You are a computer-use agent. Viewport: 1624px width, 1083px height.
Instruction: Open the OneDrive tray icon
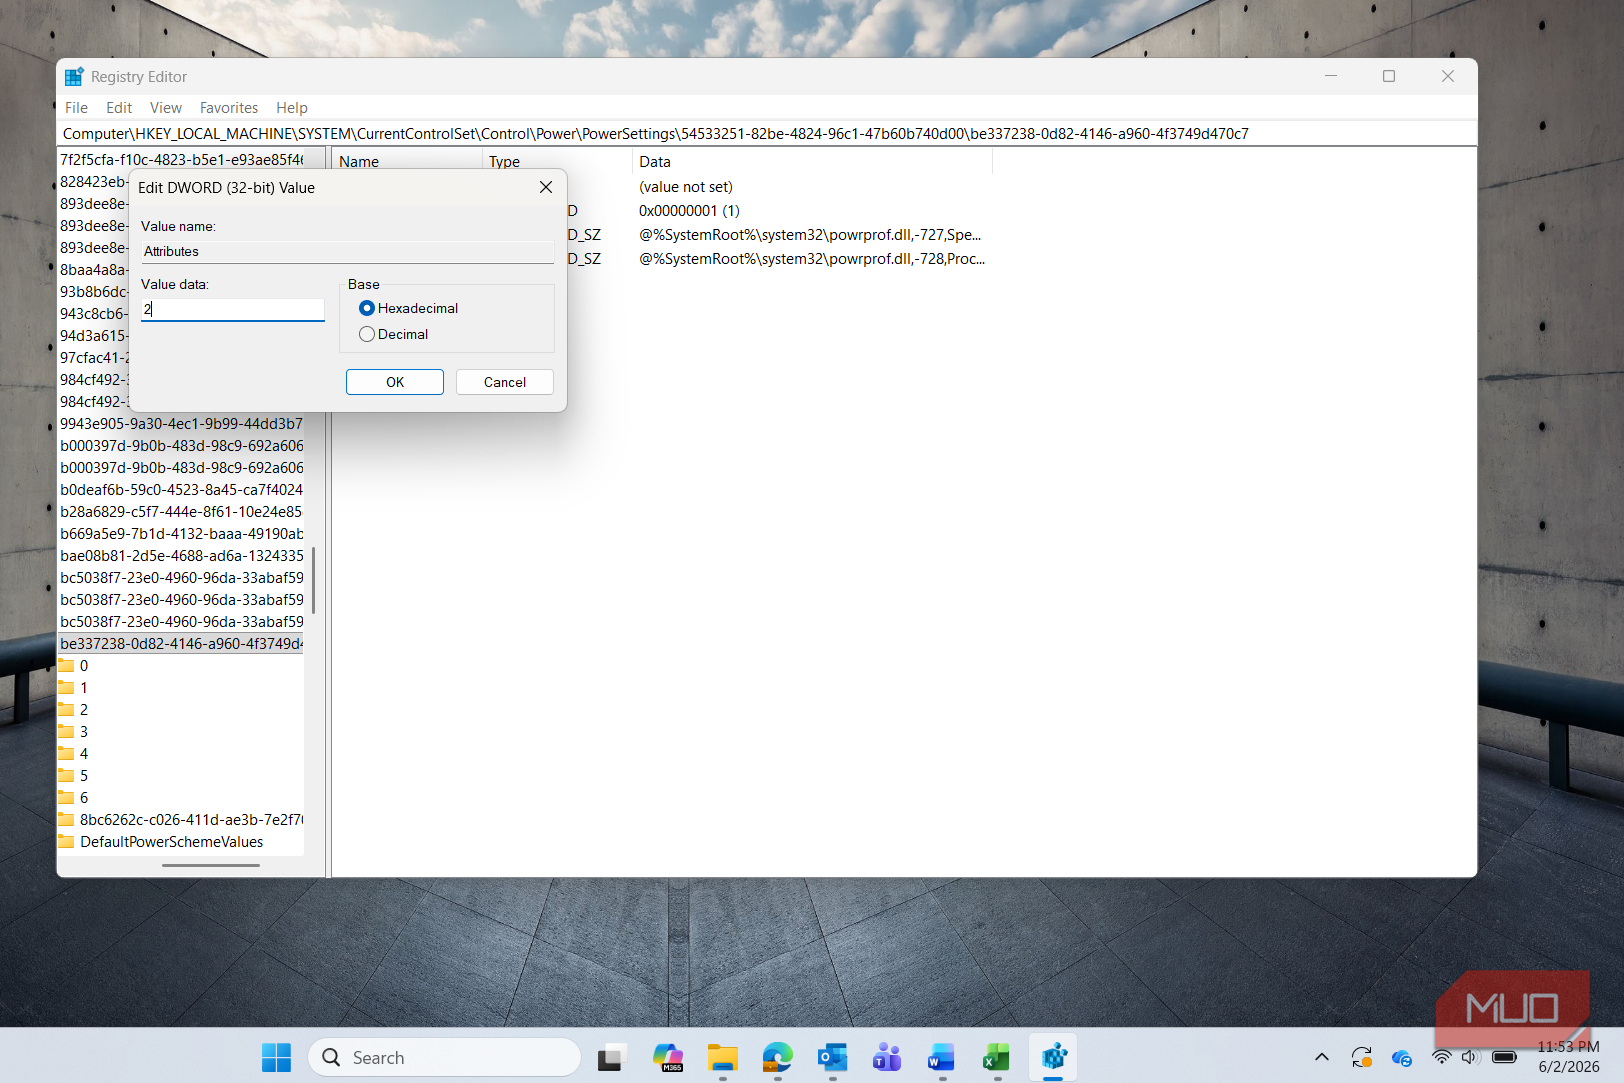click(1402, 1057)
